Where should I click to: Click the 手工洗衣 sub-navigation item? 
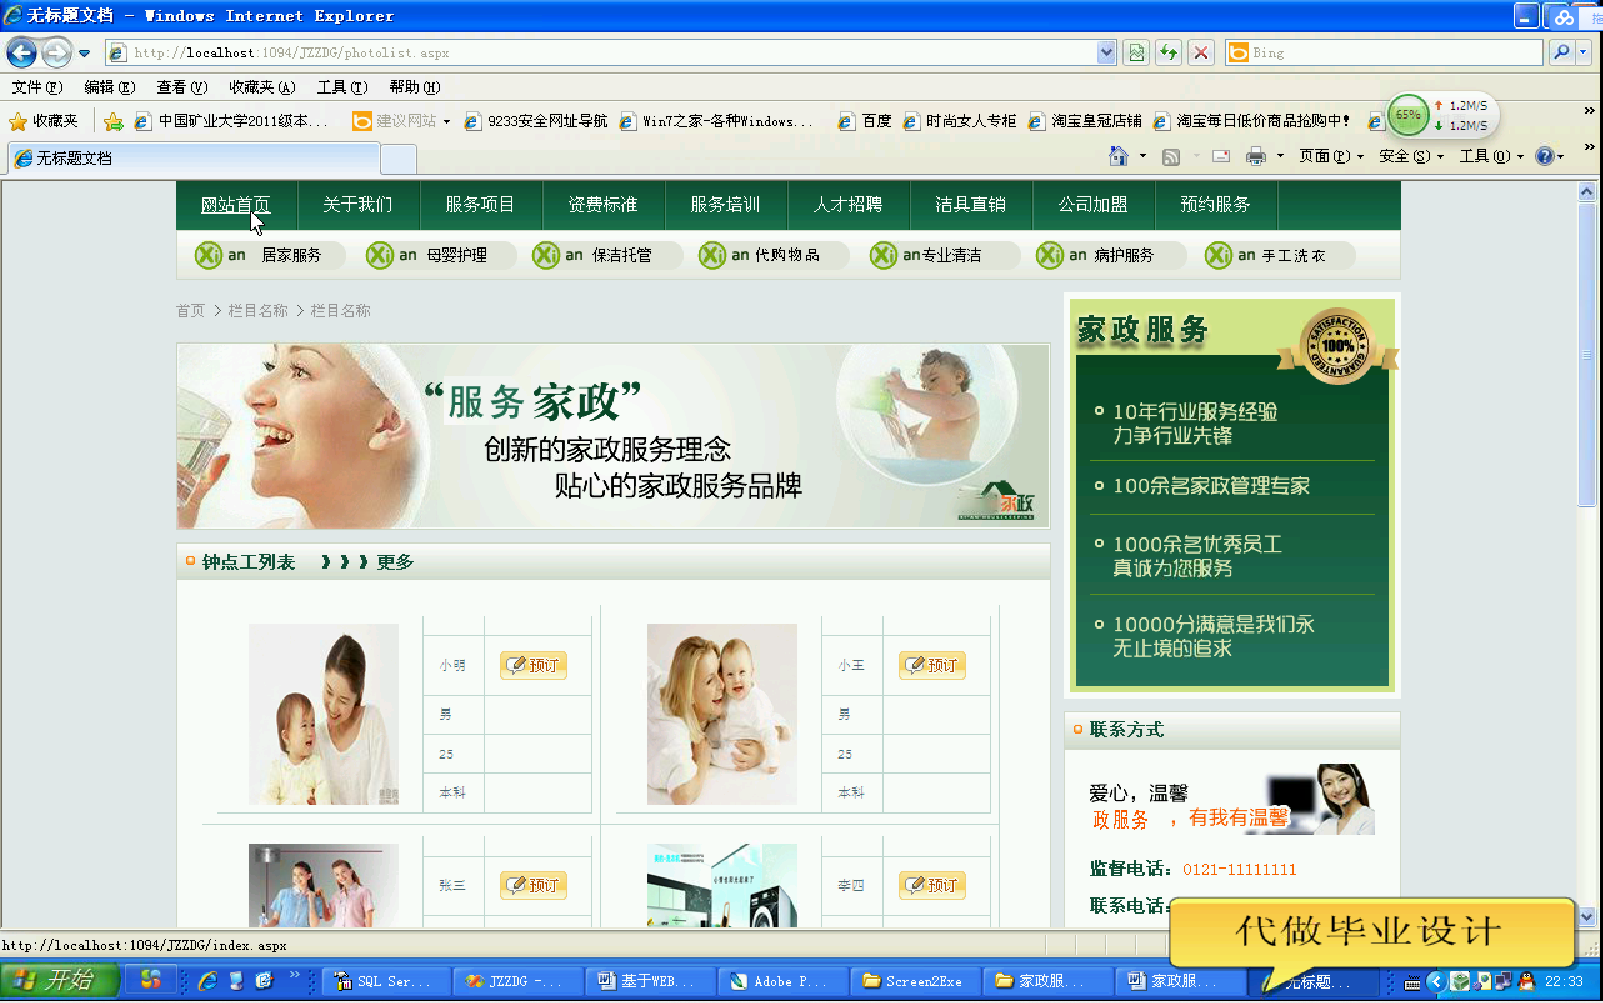tap(1293, 255)
